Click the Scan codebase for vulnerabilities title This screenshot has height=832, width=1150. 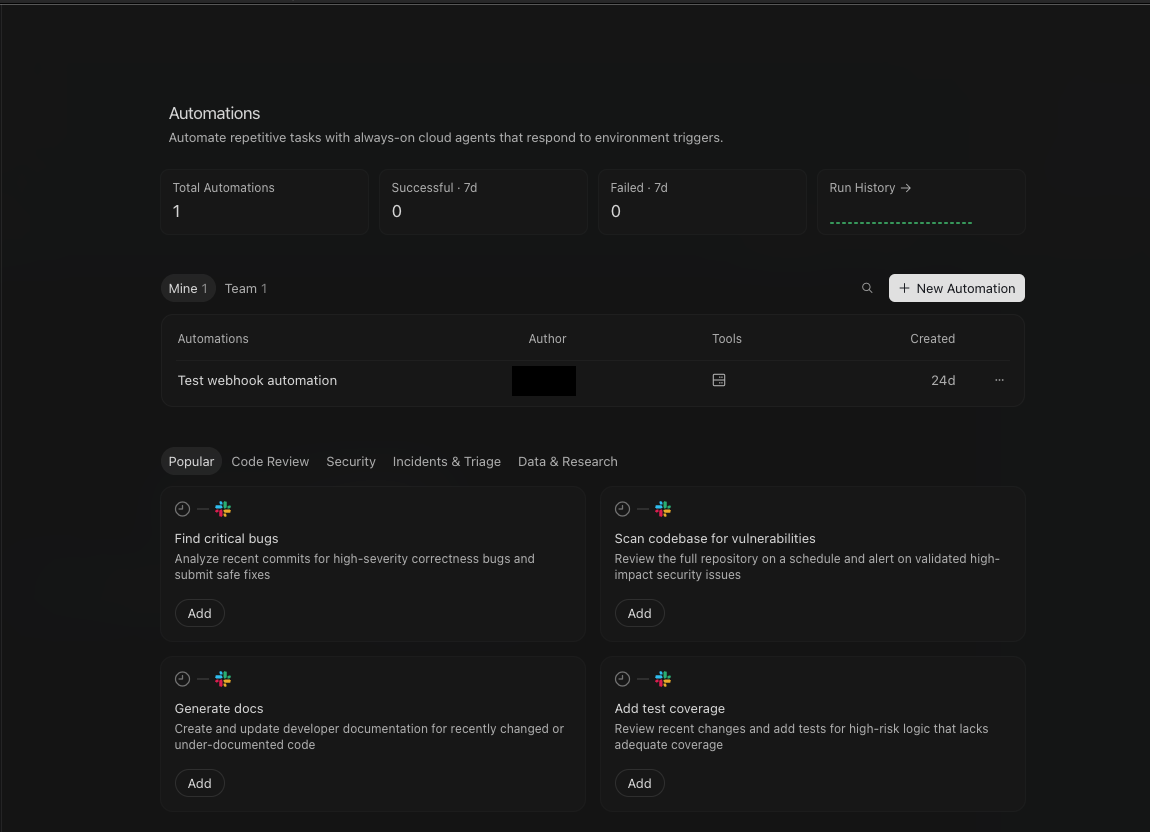click(x=715, y=539)
